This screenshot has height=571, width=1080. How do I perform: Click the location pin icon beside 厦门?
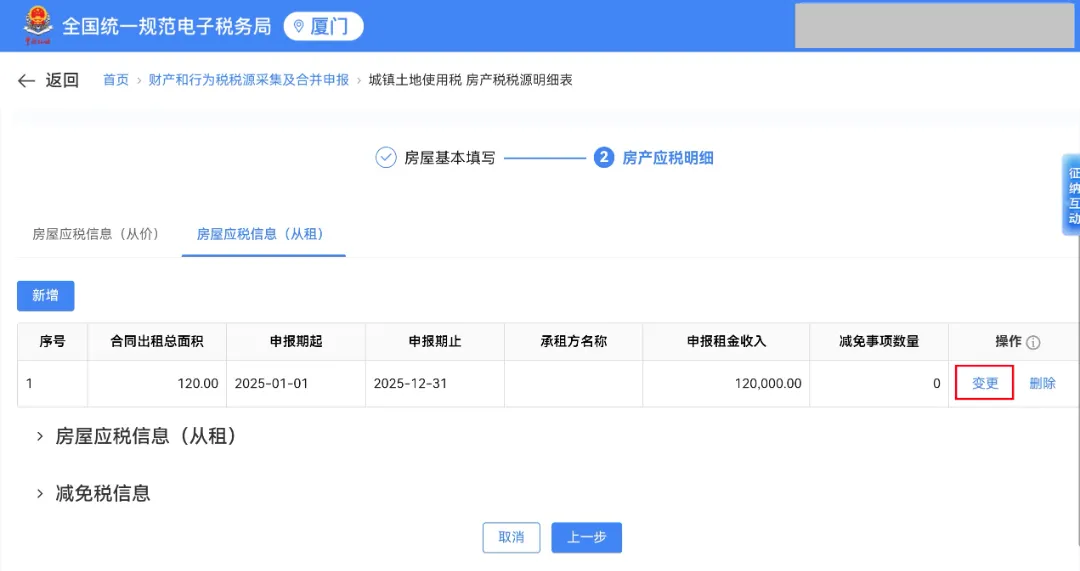(x=298, y=27)
